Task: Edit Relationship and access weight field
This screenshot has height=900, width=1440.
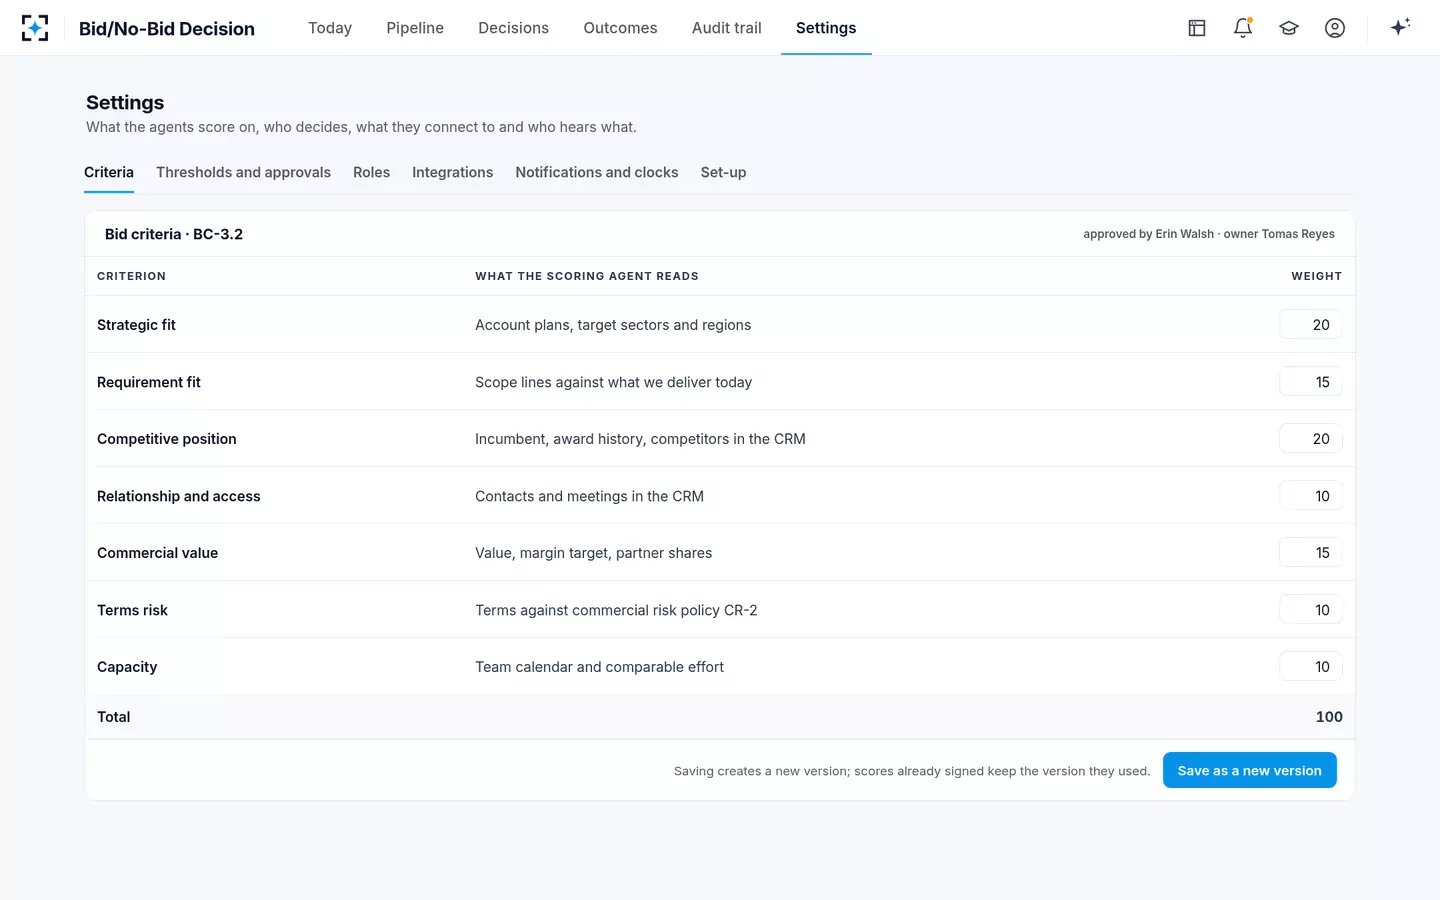Action: pos(1310,496)
